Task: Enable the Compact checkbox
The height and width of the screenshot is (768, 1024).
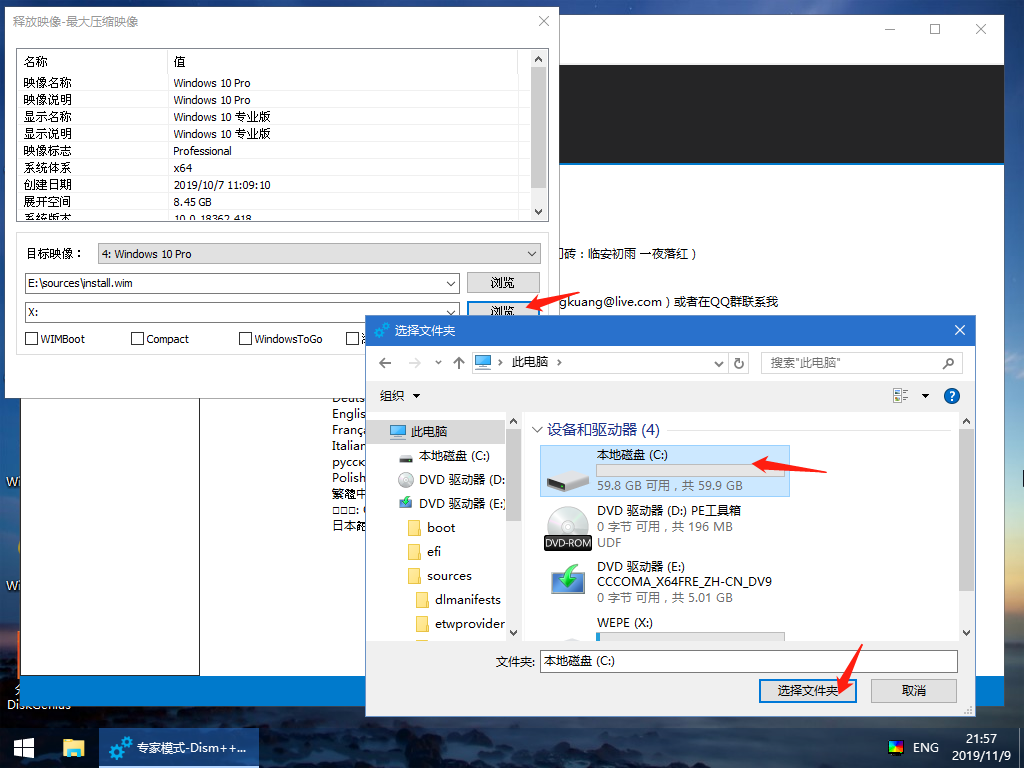Action: [137, 339]
